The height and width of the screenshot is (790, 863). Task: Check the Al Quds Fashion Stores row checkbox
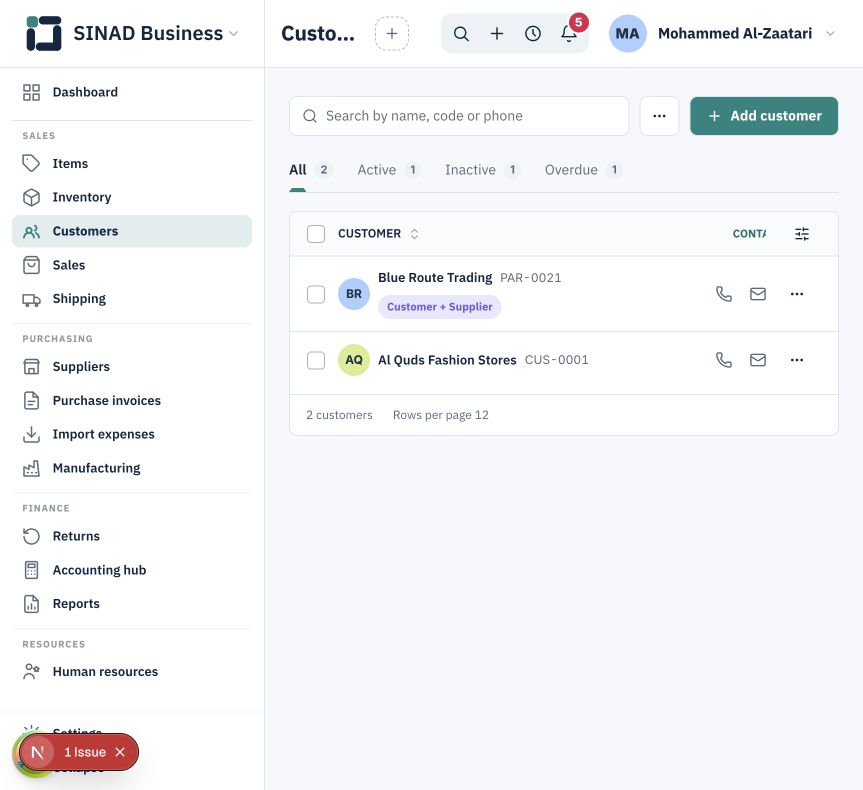point(316,360)
